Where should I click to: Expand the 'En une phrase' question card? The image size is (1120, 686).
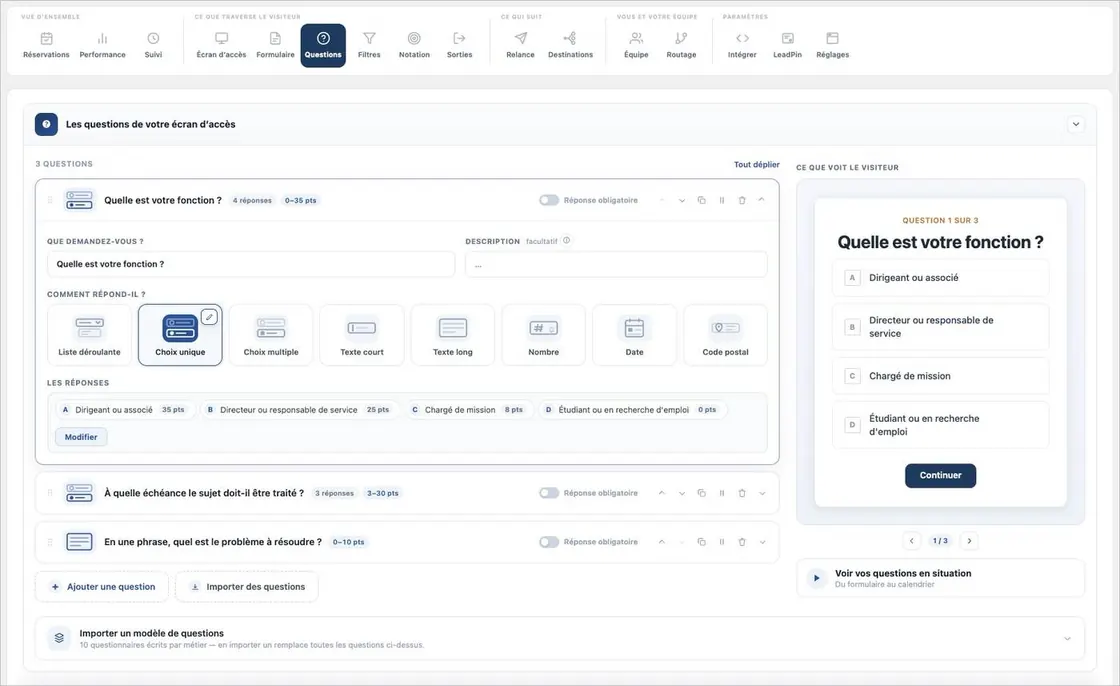pyautogui.click(x=762, y=542)
